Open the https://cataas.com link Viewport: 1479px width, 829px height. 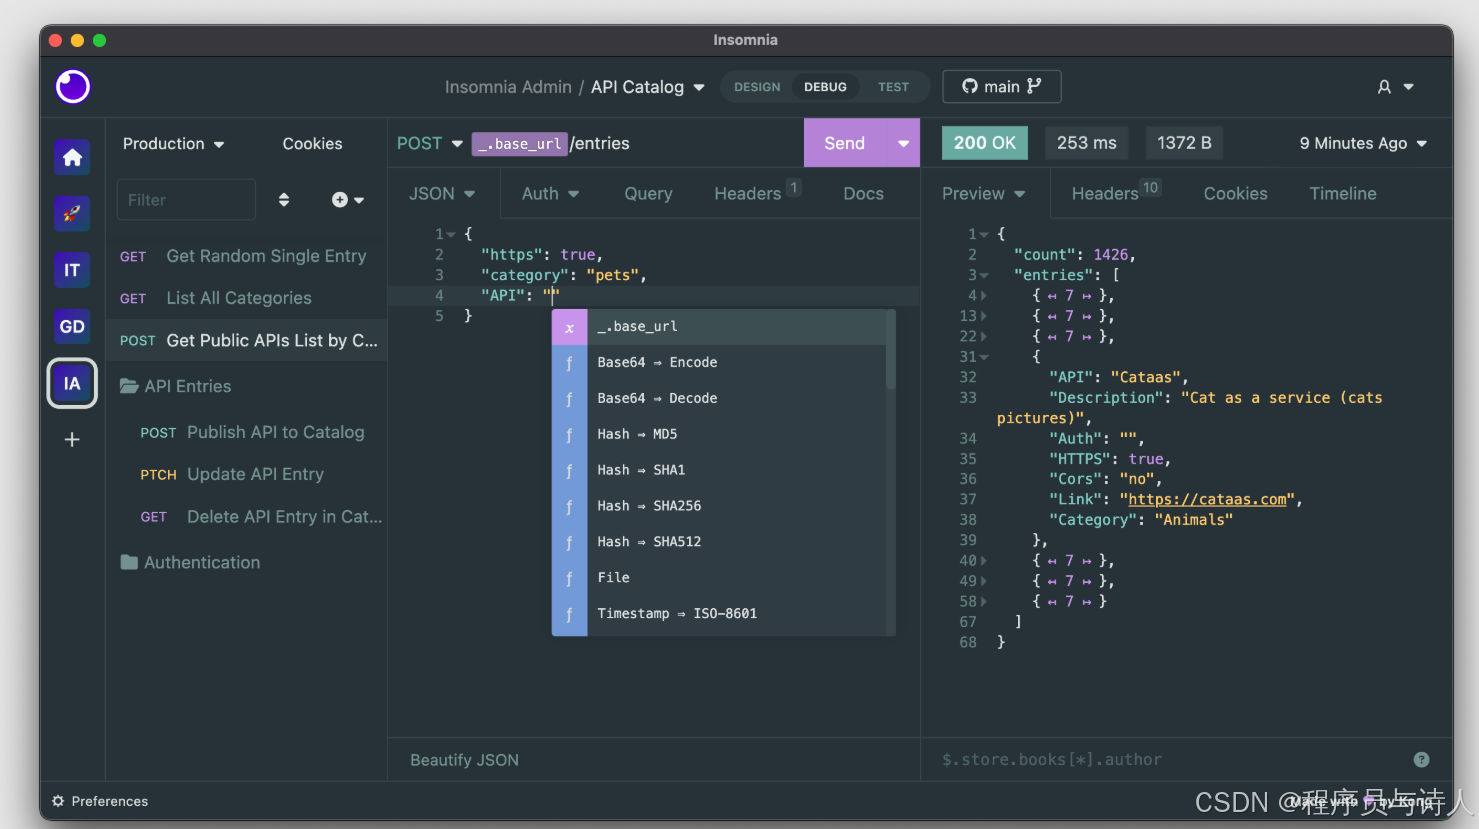(1207, 500)
